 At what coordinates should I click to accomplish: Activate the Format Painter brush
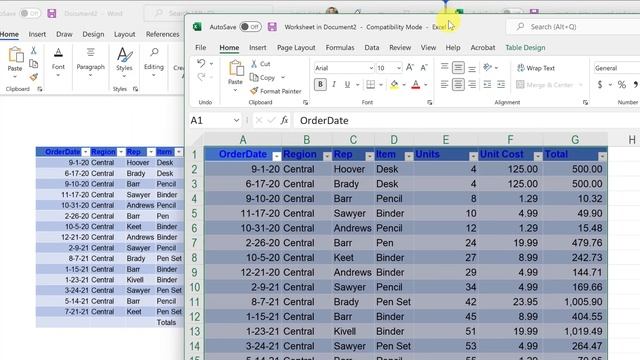[276, 91]
